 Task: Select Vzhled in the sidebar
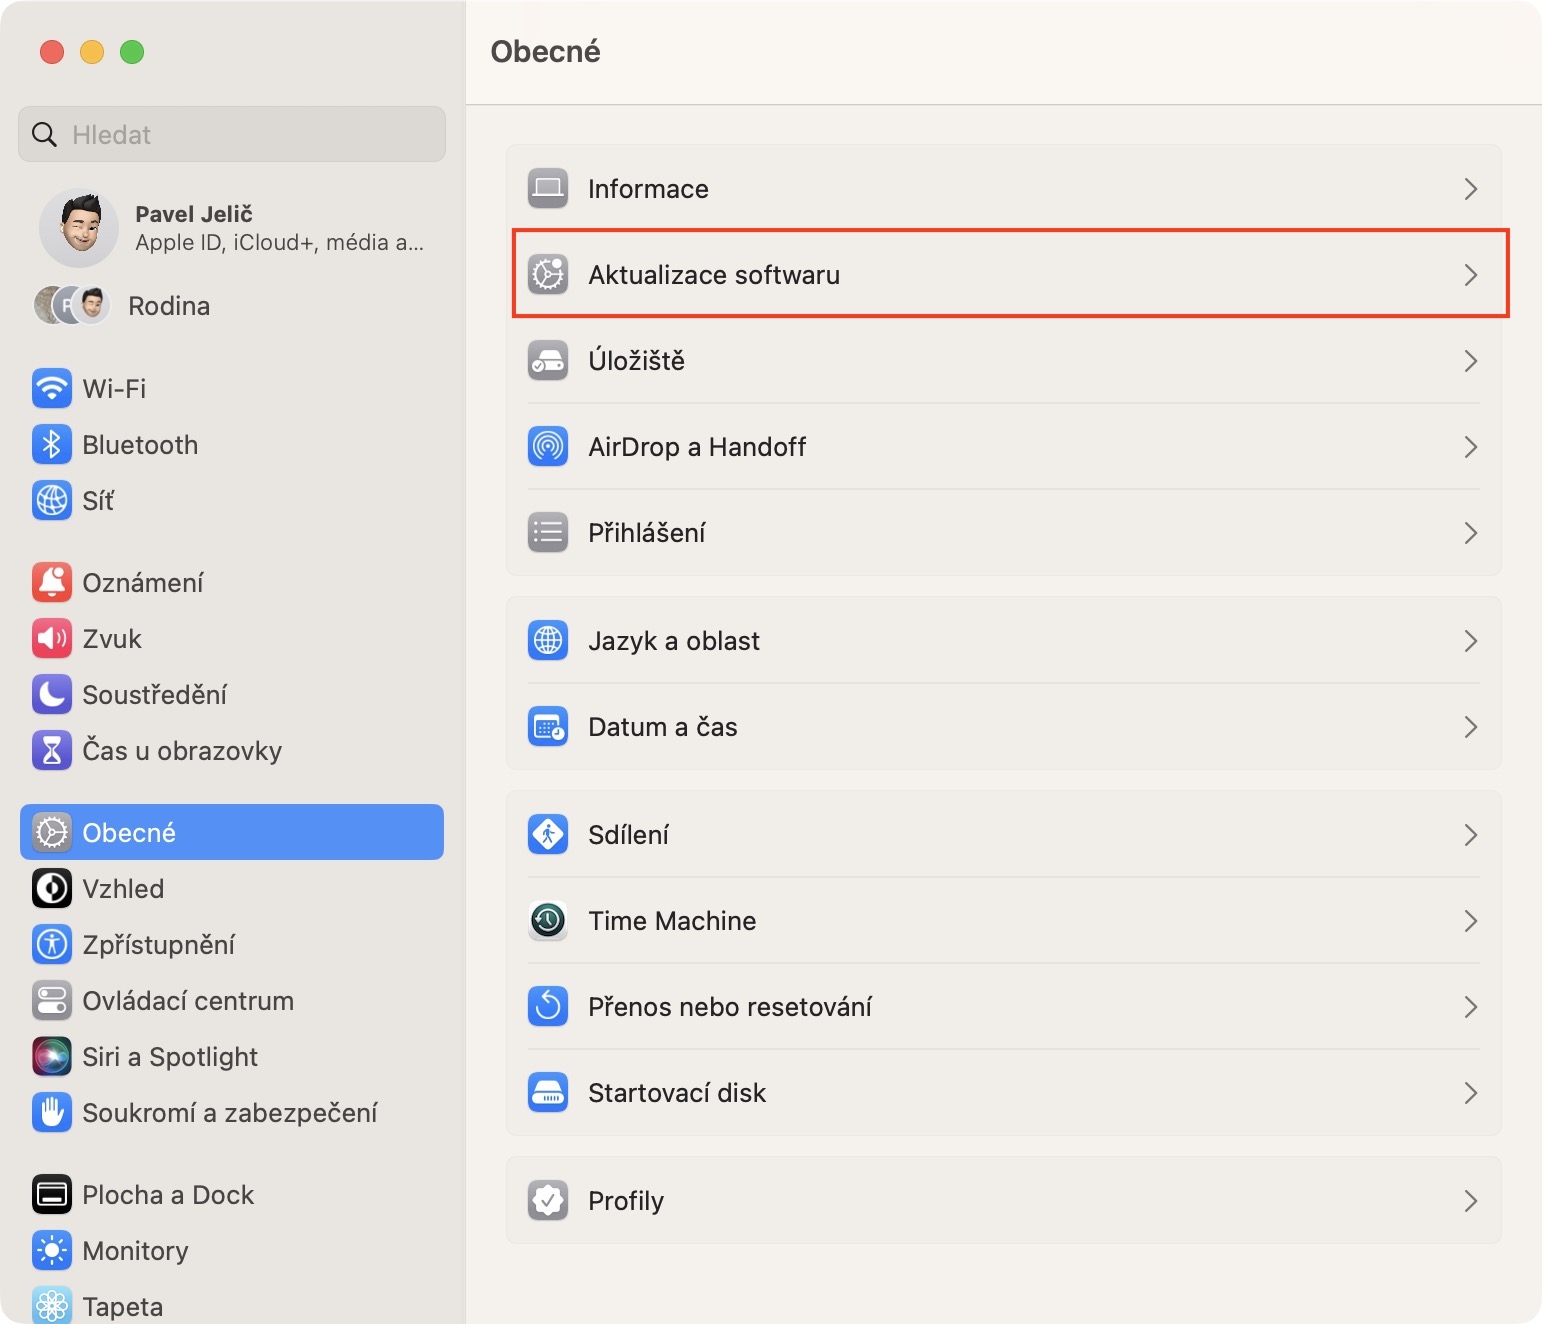tap(123, 889)
